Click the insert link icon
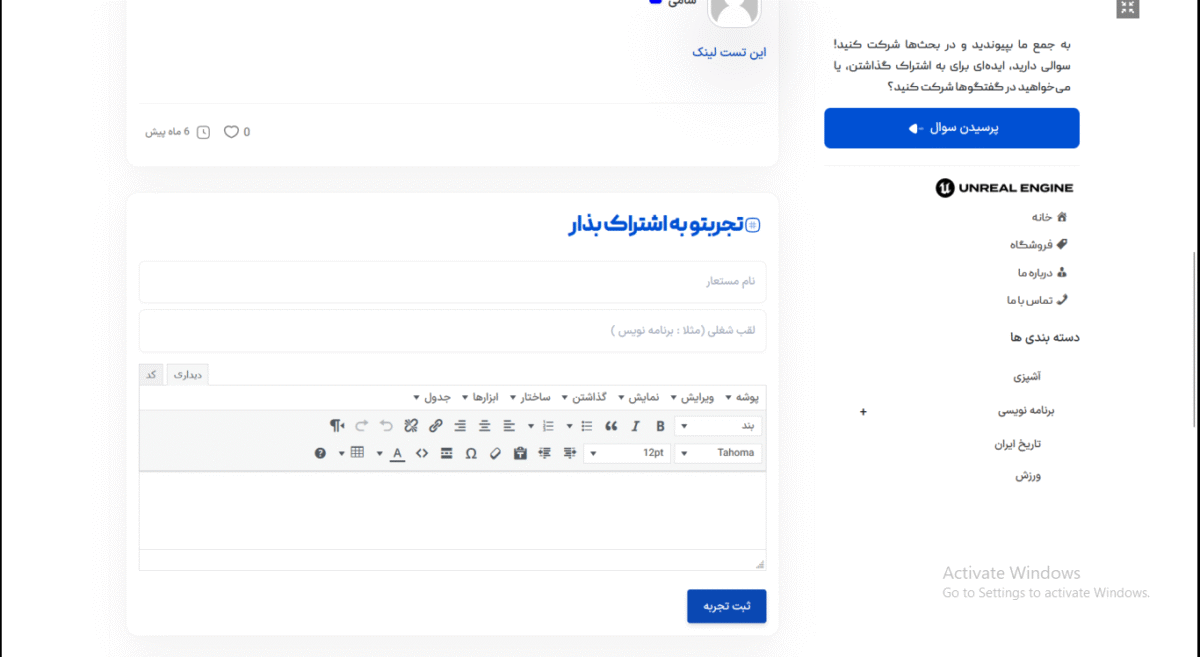The image size is (1200, 657). (x=435, y=426)
